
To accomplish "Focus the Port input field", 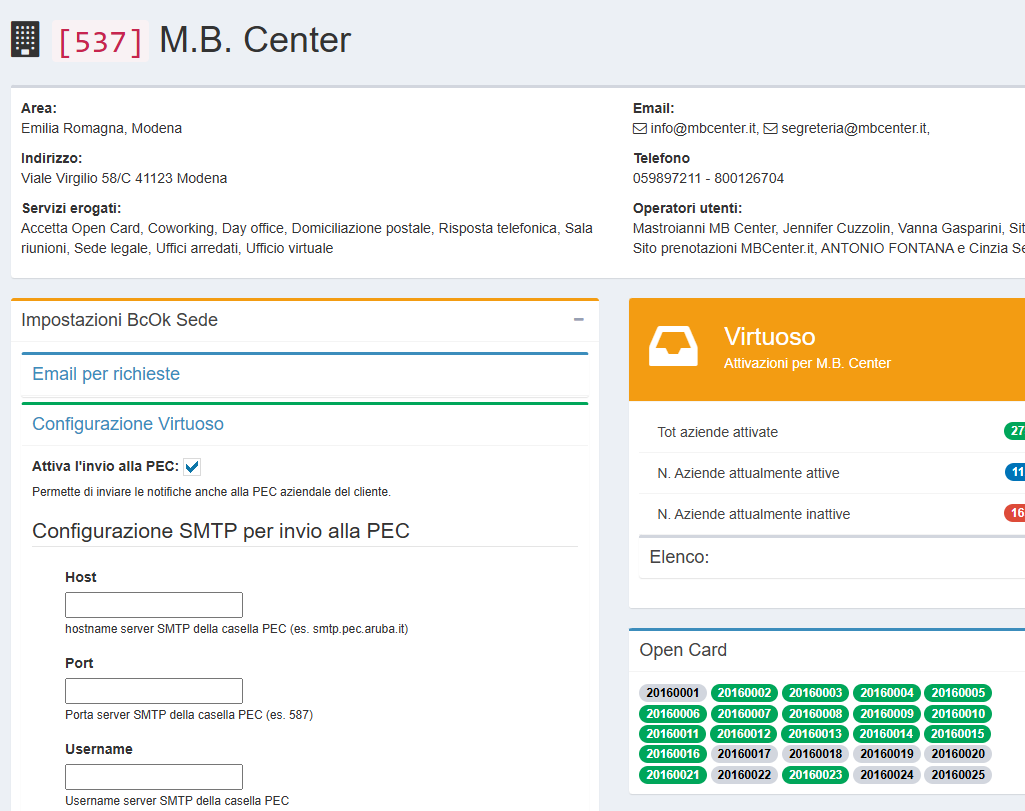I will (154, 691).
